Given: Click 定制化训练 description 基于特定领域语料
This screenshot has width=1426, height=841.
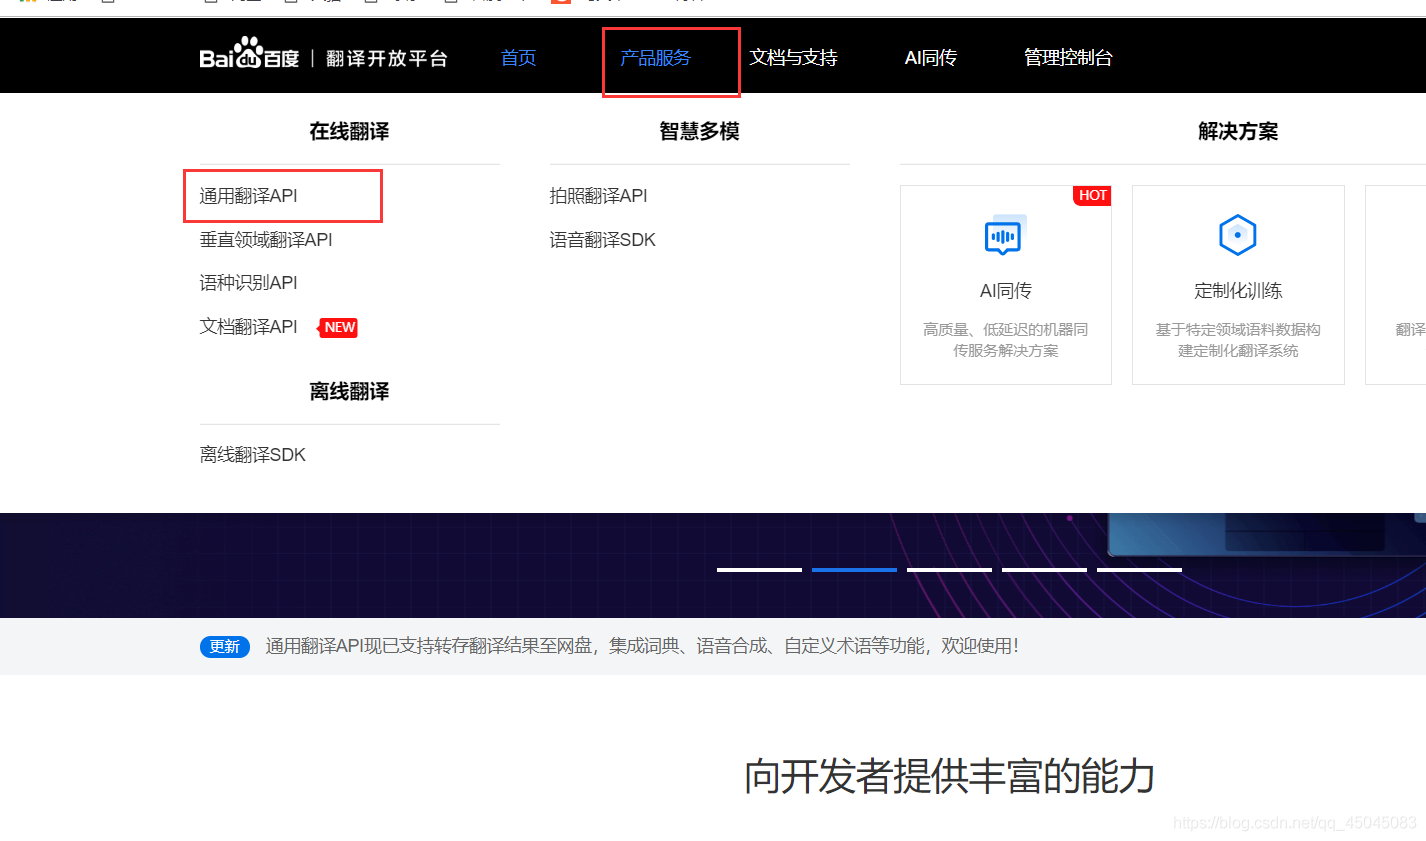Looking at the screenshot, I should point(1238,340).
